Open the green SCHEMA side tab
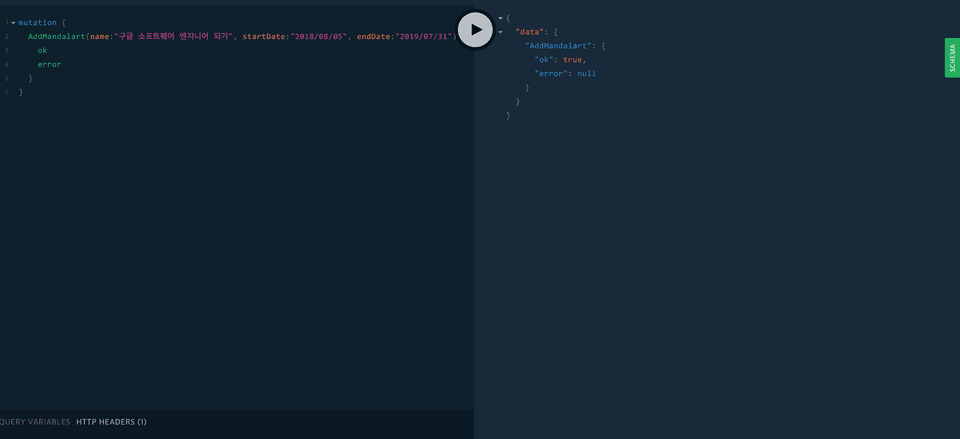The image size is (960, 439). pyautogui.click(x=952, y=58)
